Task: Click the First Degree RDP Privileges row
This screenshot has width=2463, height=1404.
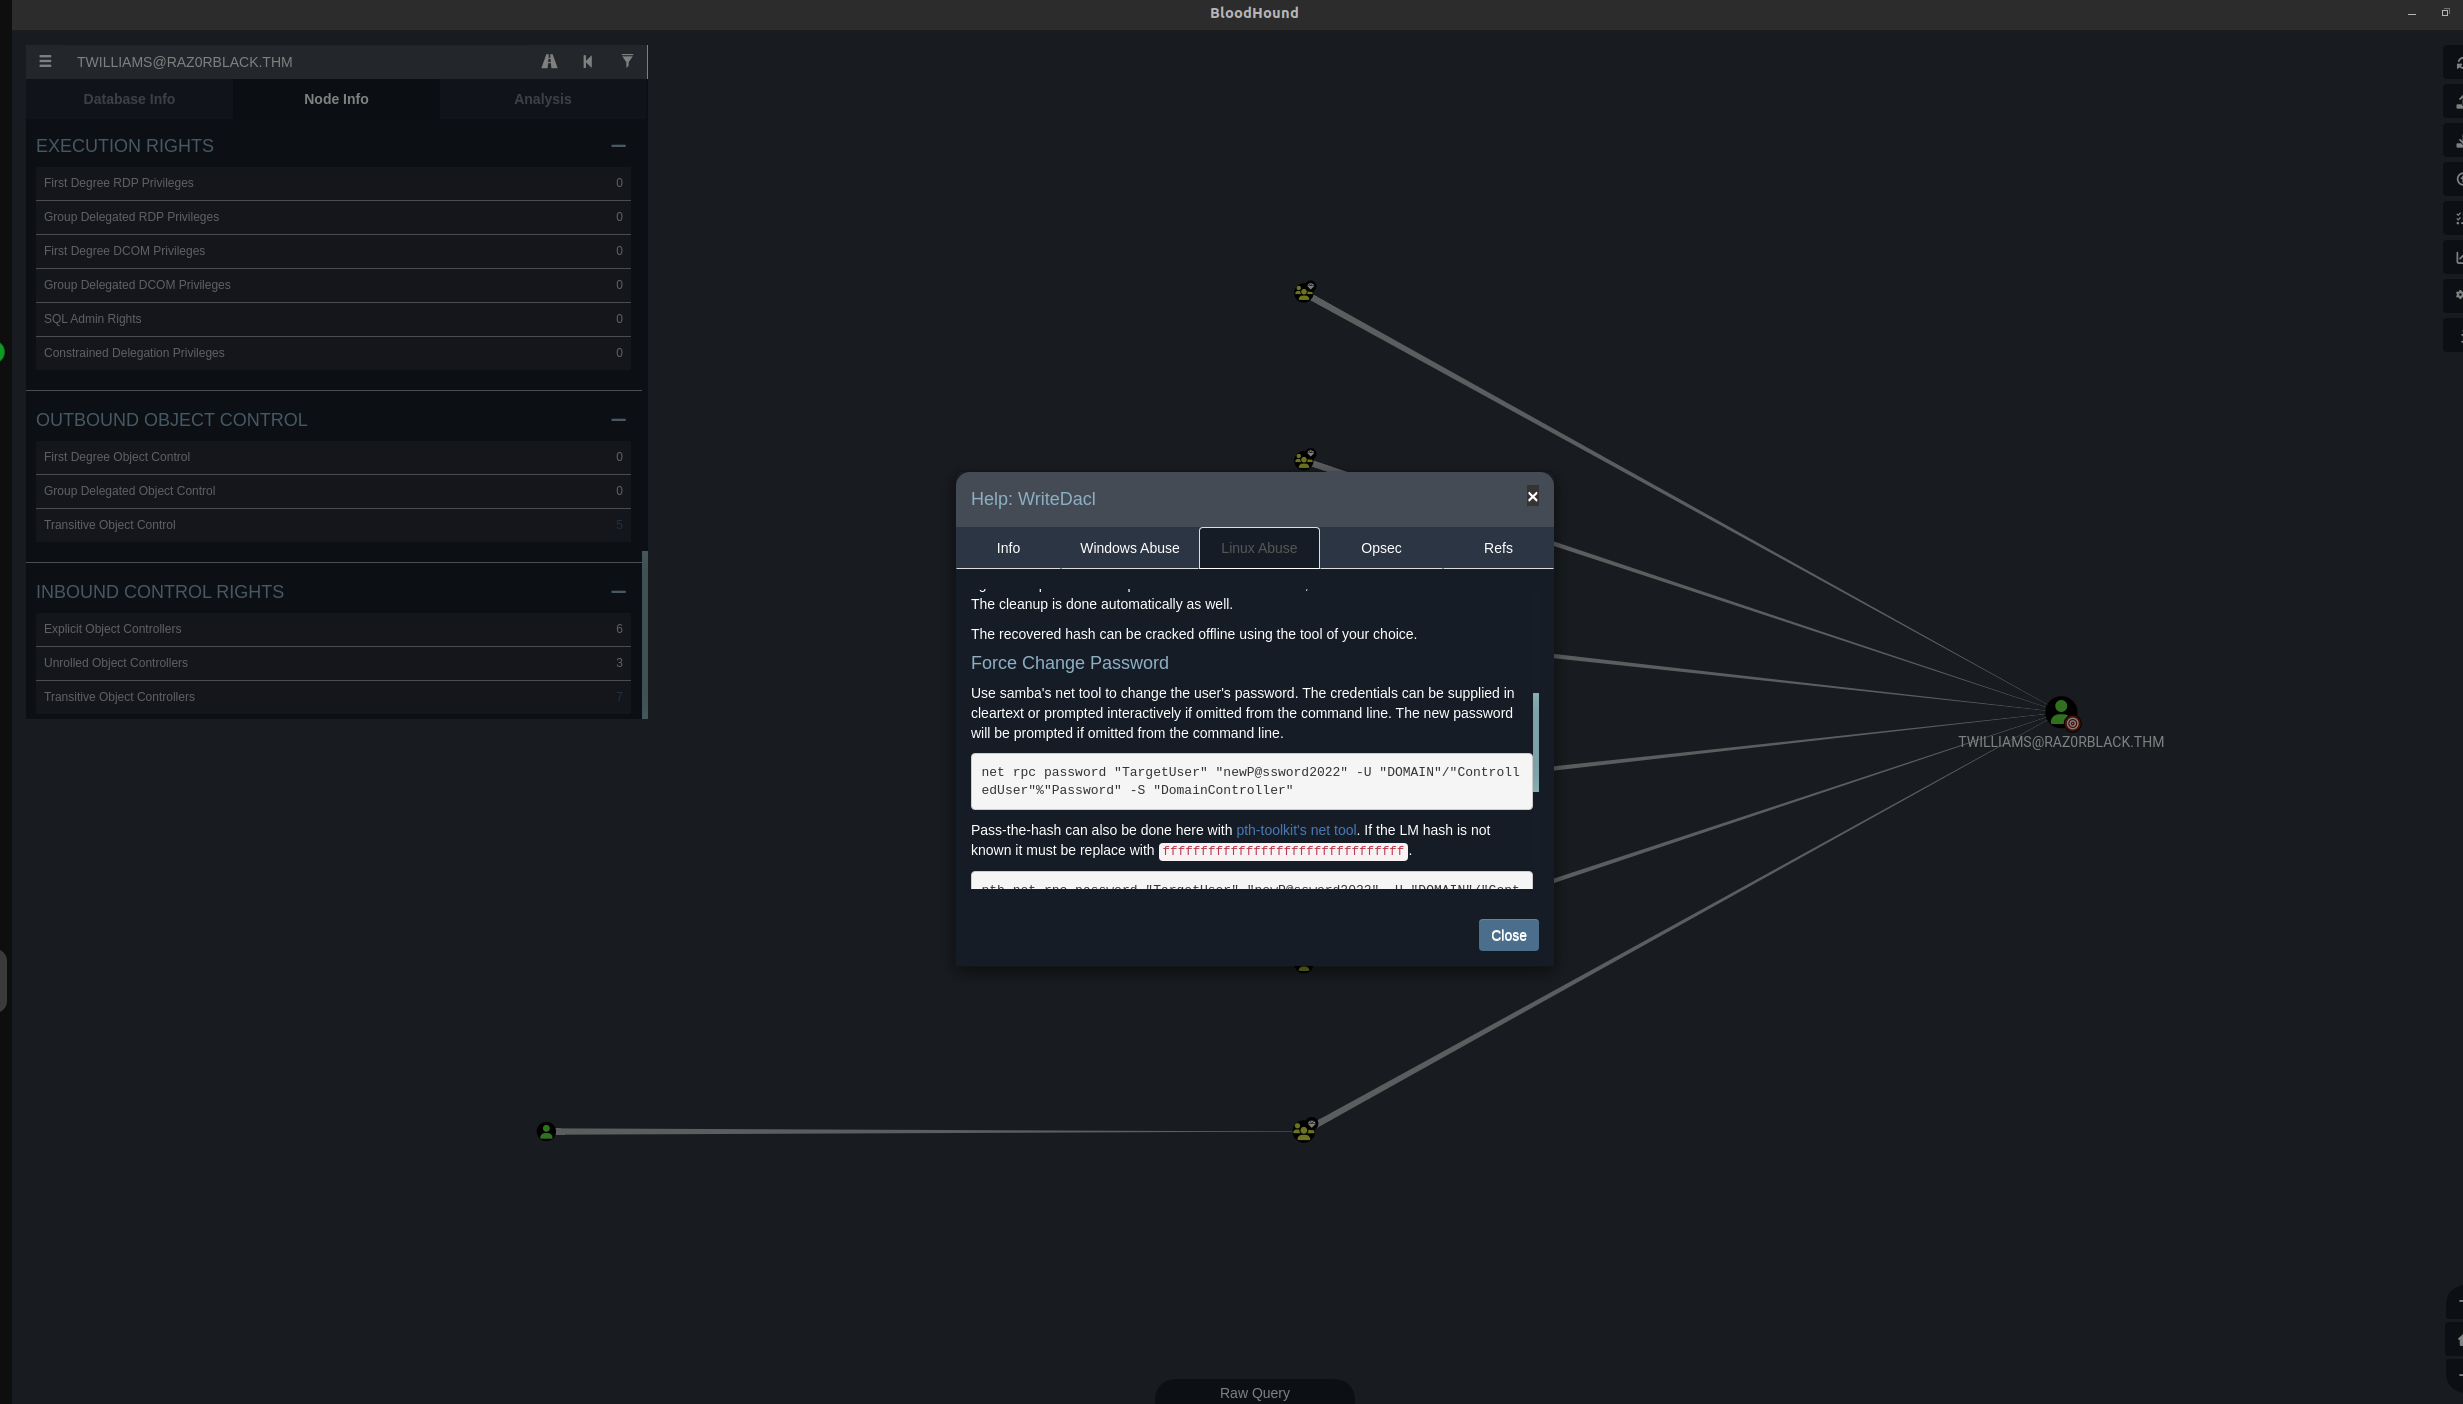Action: click(333, 183)
